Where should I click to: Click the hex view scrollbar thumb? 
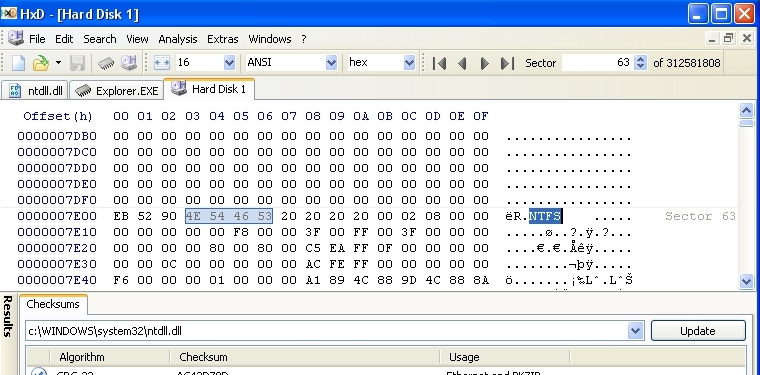point(746,123)
